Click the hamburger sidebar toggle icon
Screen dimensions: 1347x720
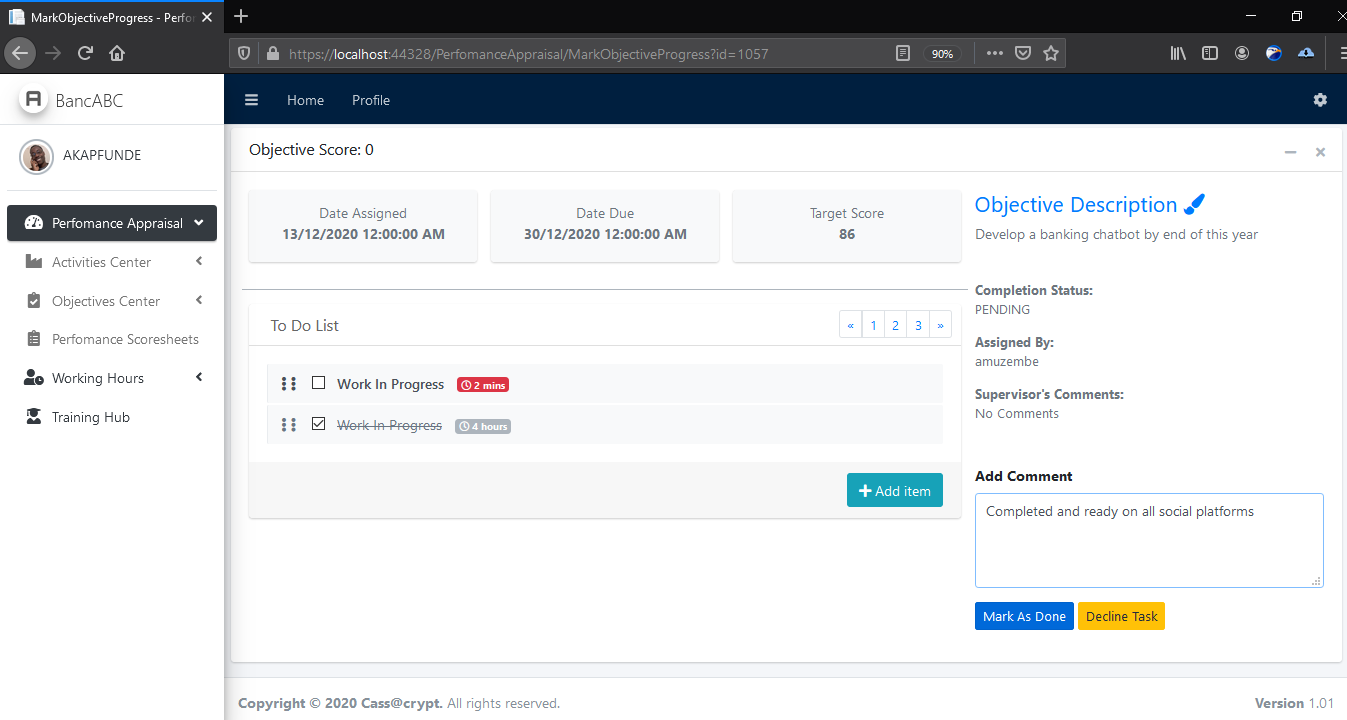point(252,100)
